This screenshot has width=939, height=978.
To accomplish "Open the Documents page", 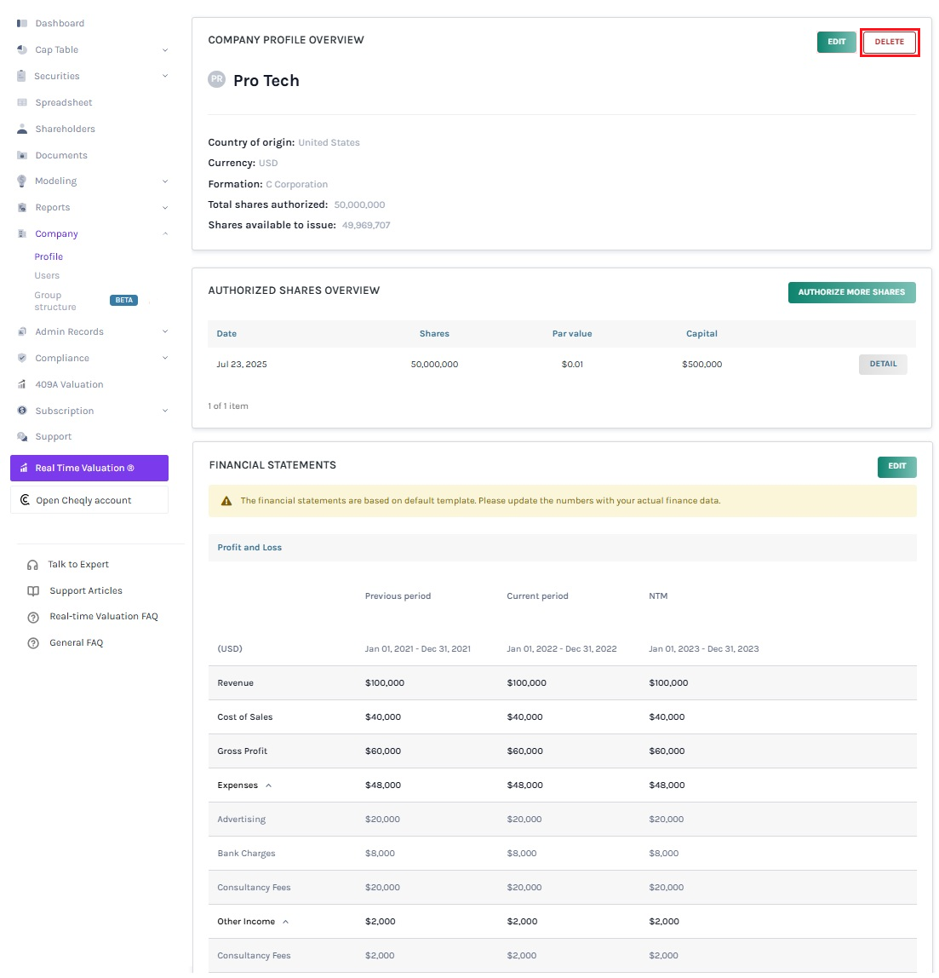I will [61, 155].
